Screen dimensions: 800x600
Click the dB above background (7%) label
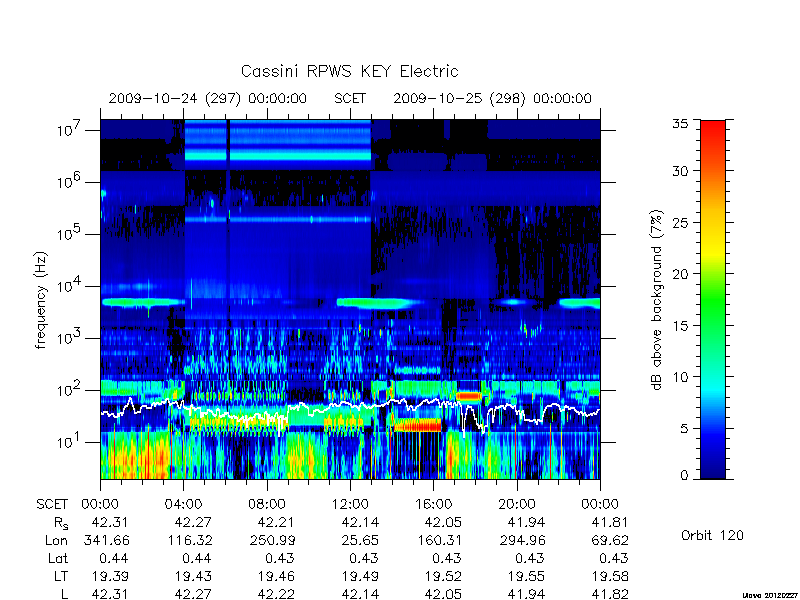[657, 300]
